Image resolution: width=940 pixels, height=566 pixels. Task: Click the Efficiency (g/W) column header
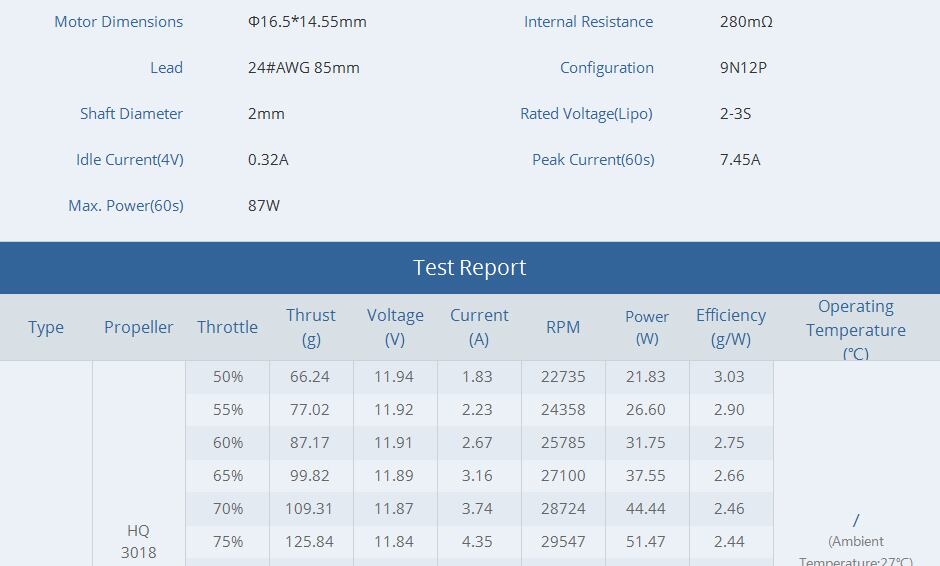[731, 327]
